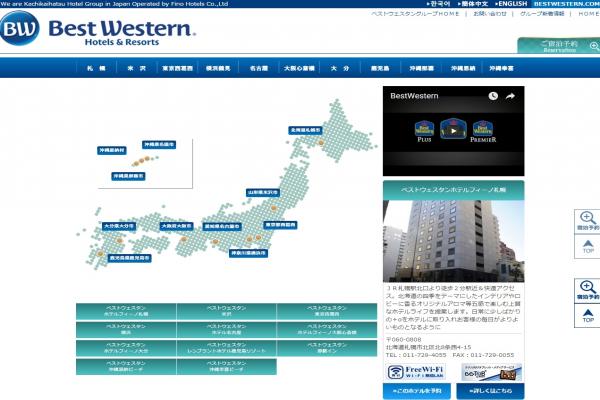The width and height of the screenshot is (600, 400).
Task: Click the Kagoshima hotel dot on map
Action: 100,253
